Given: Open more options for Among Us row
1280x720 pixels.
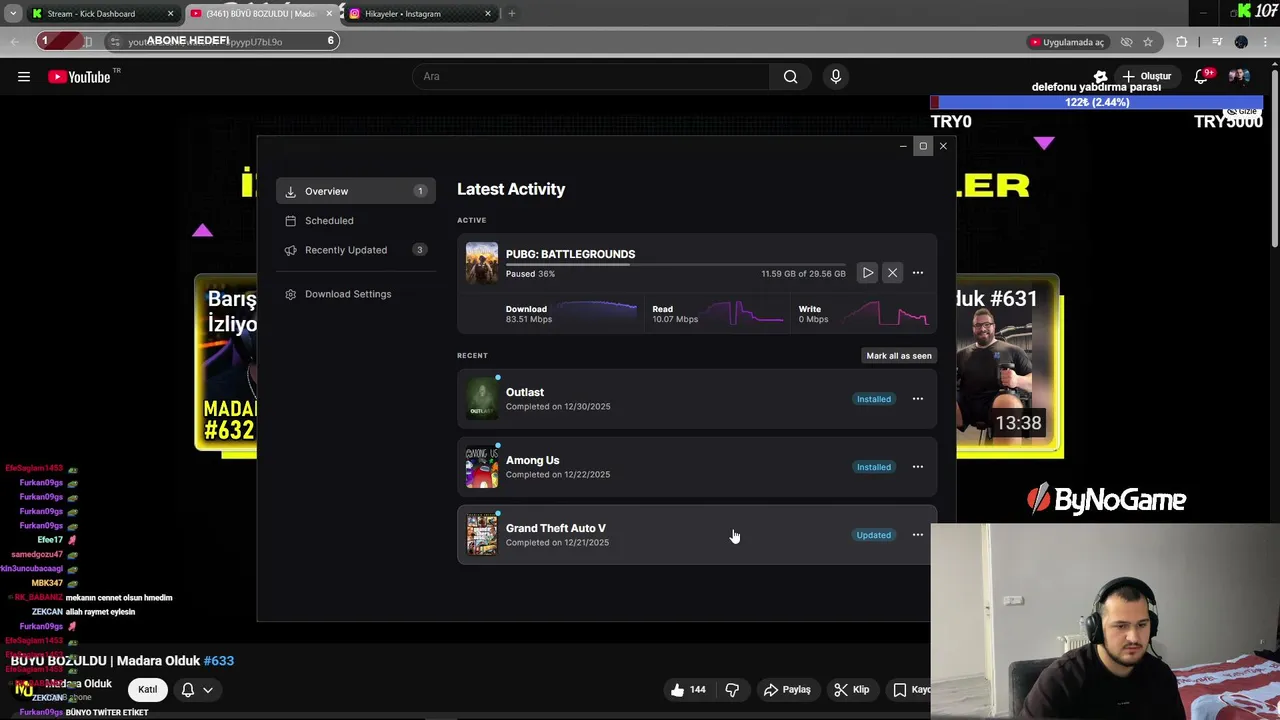Looking at the screenshot, I should [918, 467].
